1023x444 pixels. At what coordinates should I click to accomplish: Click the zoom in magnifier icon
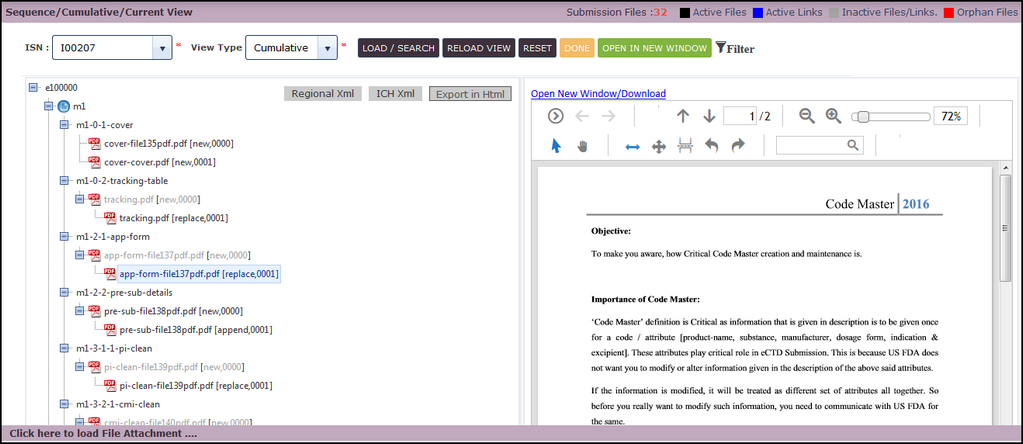tap(833, 116)
